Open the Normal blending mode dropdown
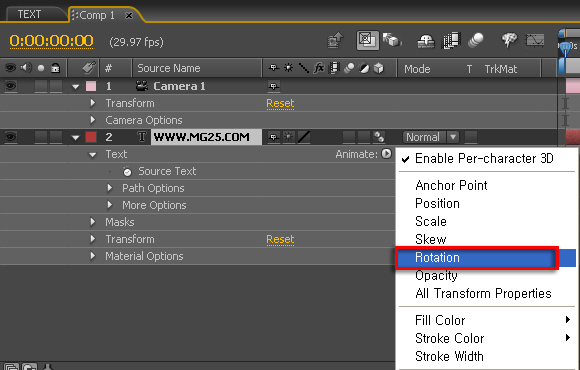Viewport: 580px width, 370px height. click(430, 137)
